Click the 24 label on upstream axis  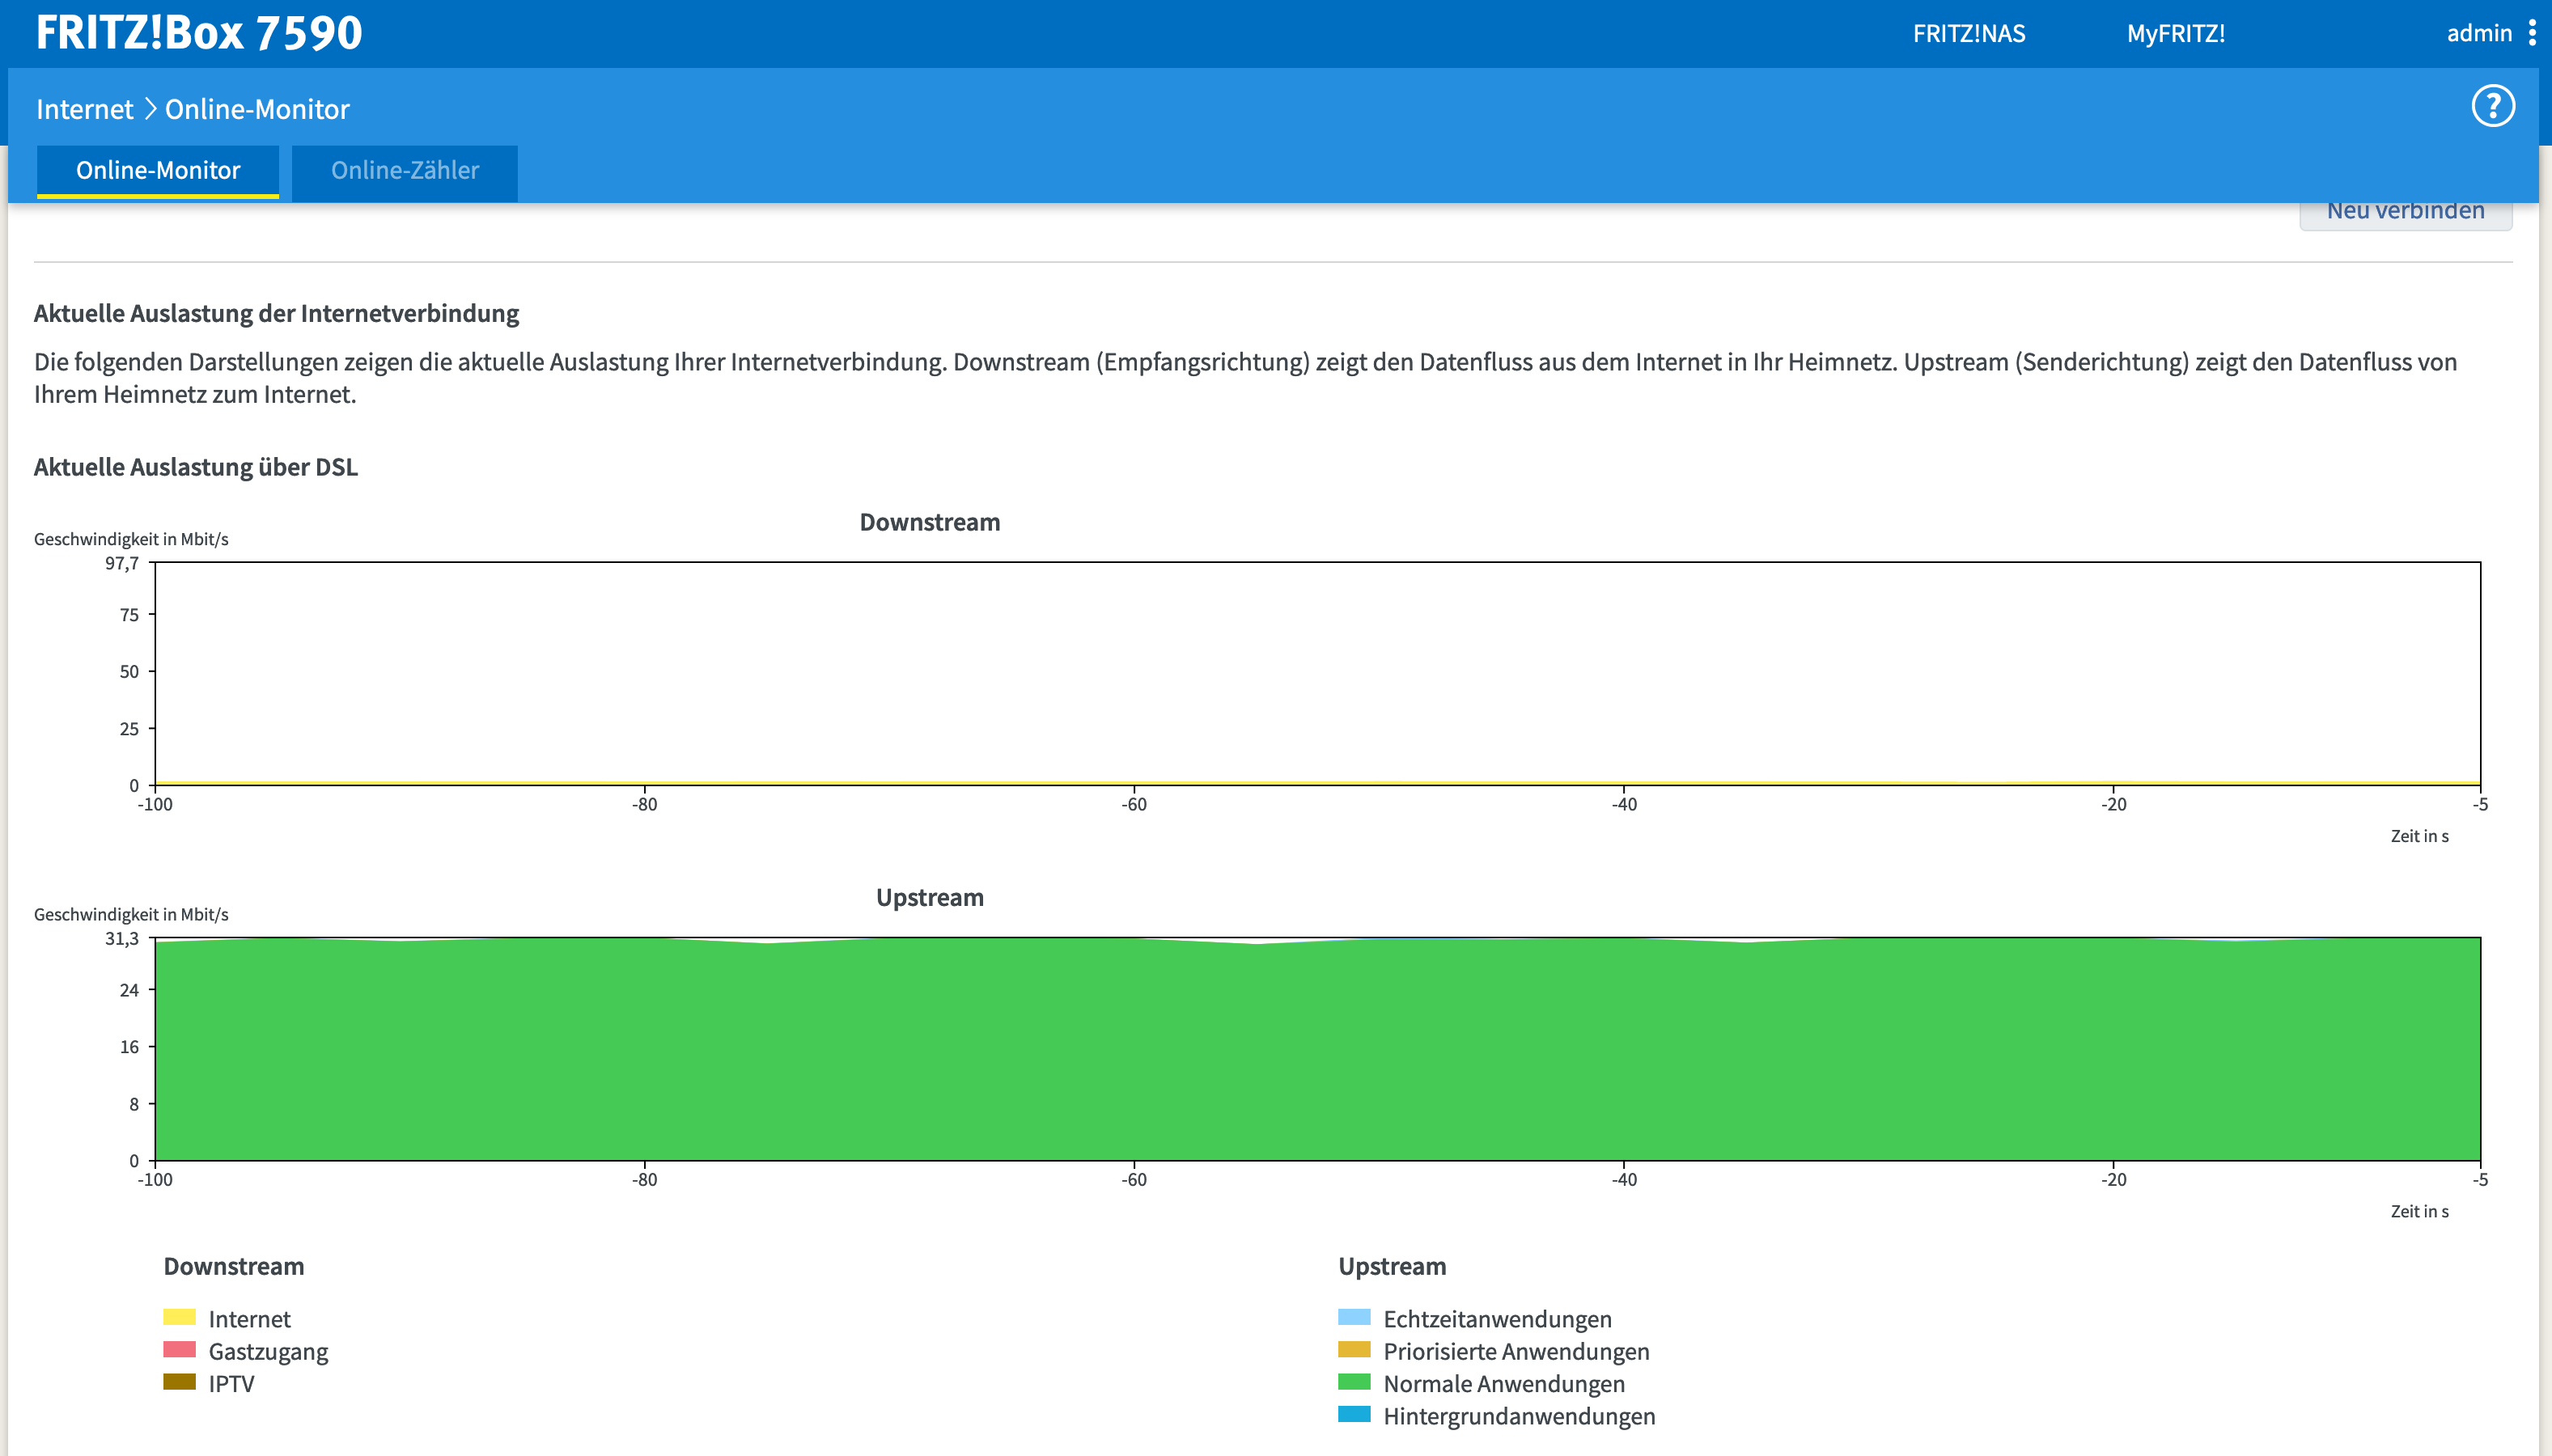pos(129,990)
